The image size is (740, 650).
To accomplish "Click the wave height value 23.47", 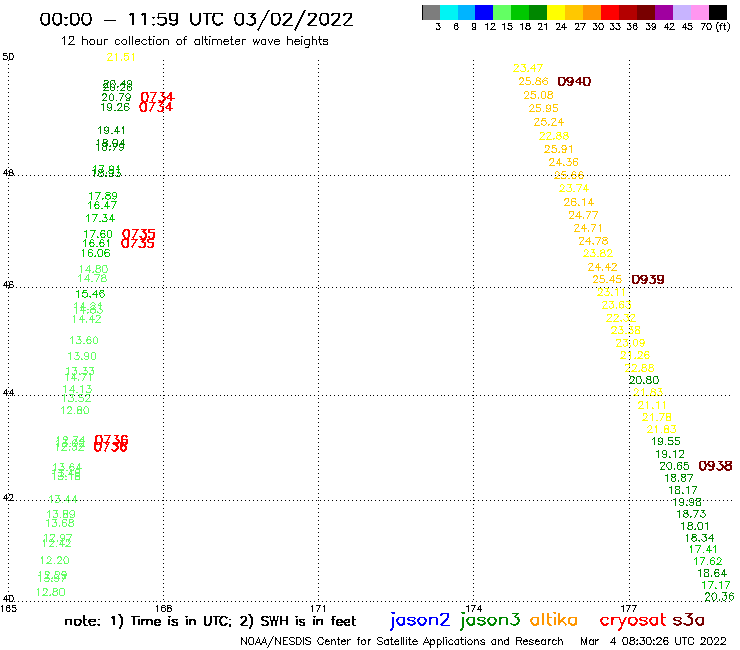I will 528,68.
